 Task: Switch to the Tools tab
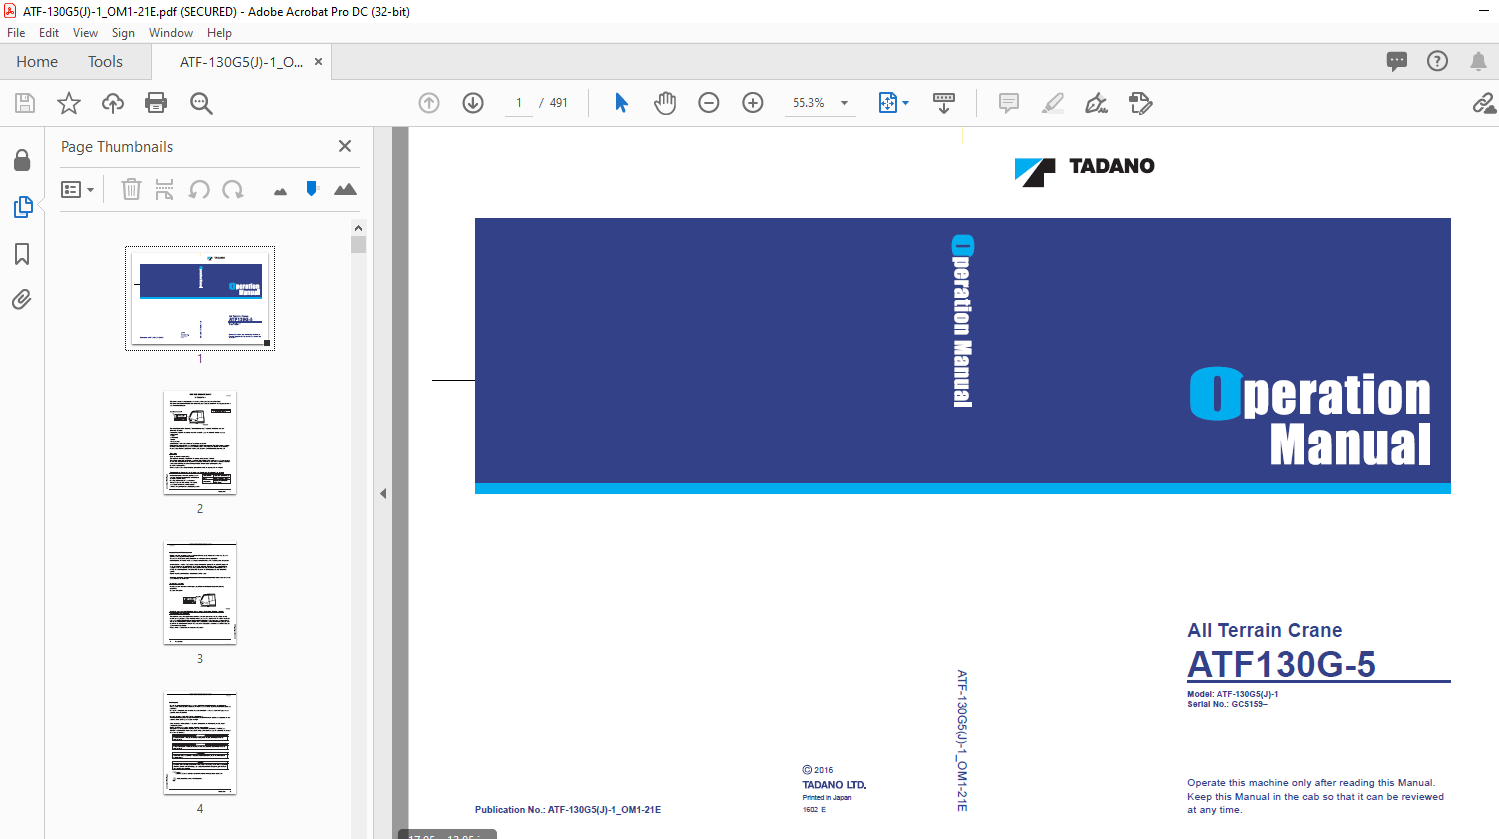[105, 62]
